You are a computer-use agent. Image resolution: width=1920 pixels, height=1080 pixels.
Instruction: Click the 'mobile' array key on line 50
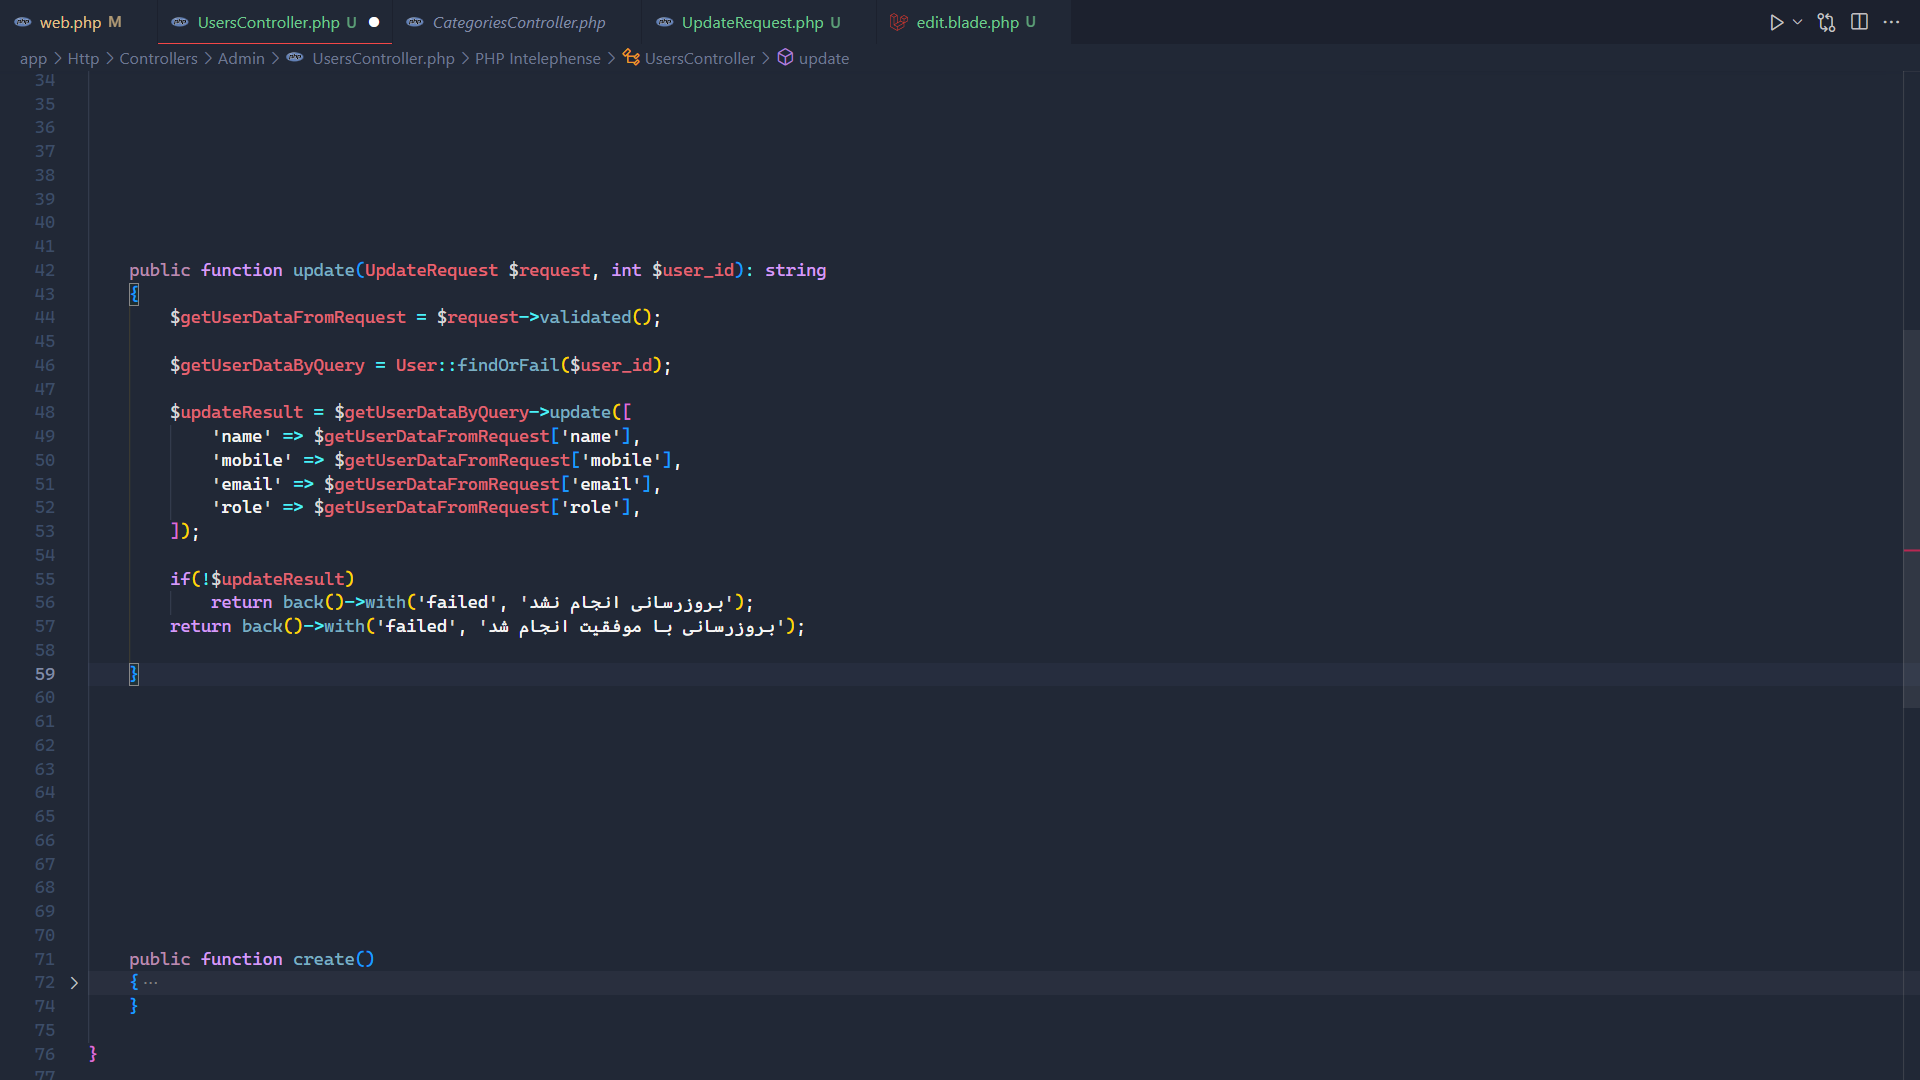[252, 460]
